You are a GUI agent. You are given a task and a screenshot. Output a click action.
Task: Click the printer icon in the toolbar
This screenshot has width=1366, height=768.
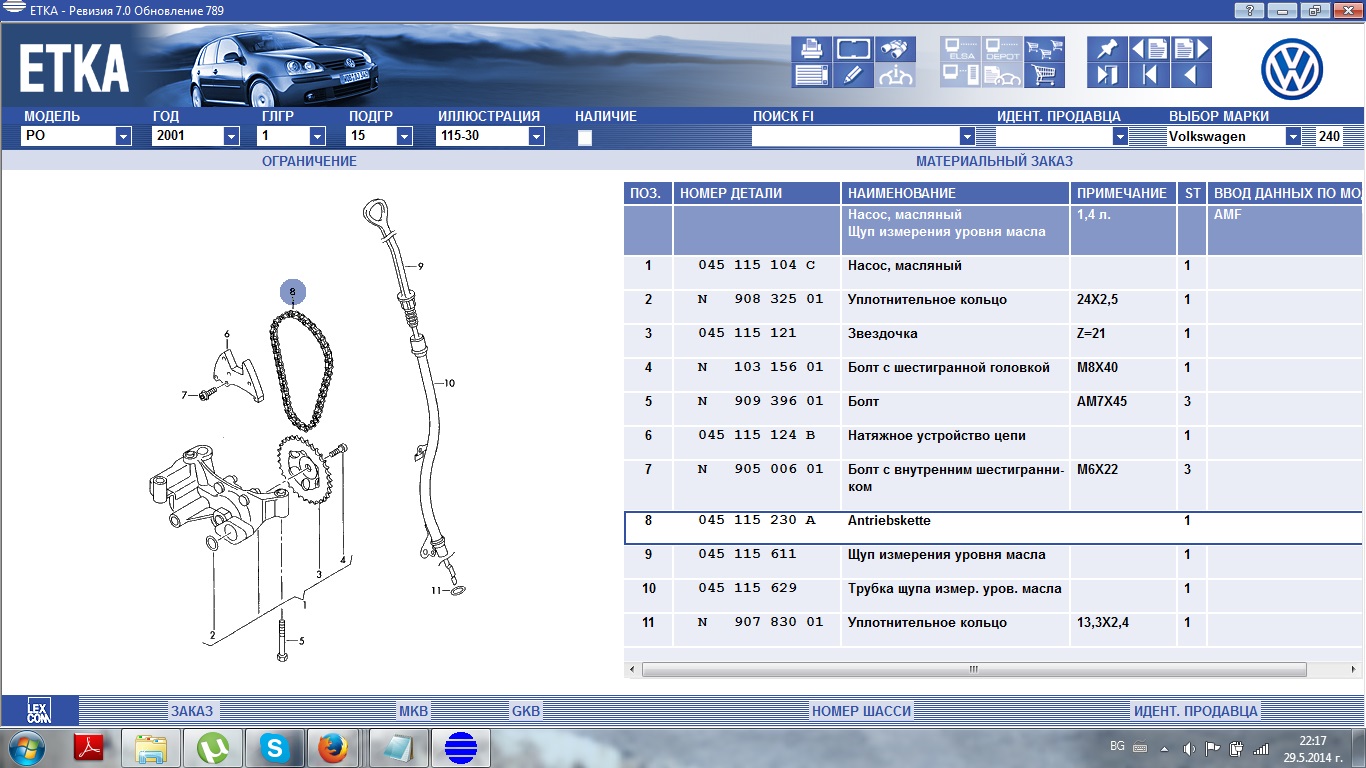pos(811,49)
